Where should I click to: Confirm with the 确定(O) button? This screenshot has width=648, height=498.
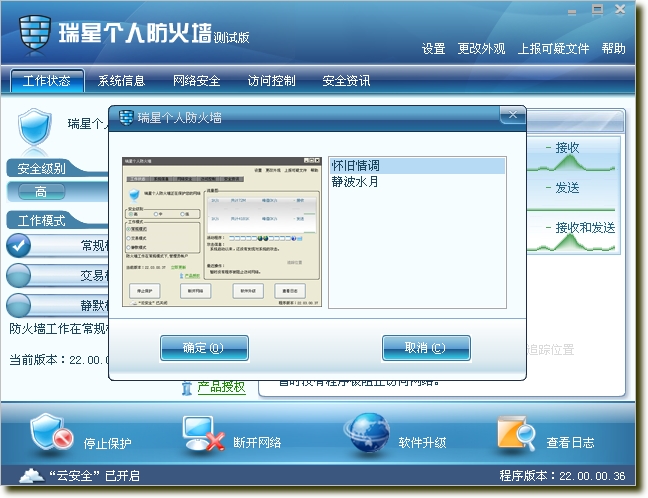click(204, 348)
